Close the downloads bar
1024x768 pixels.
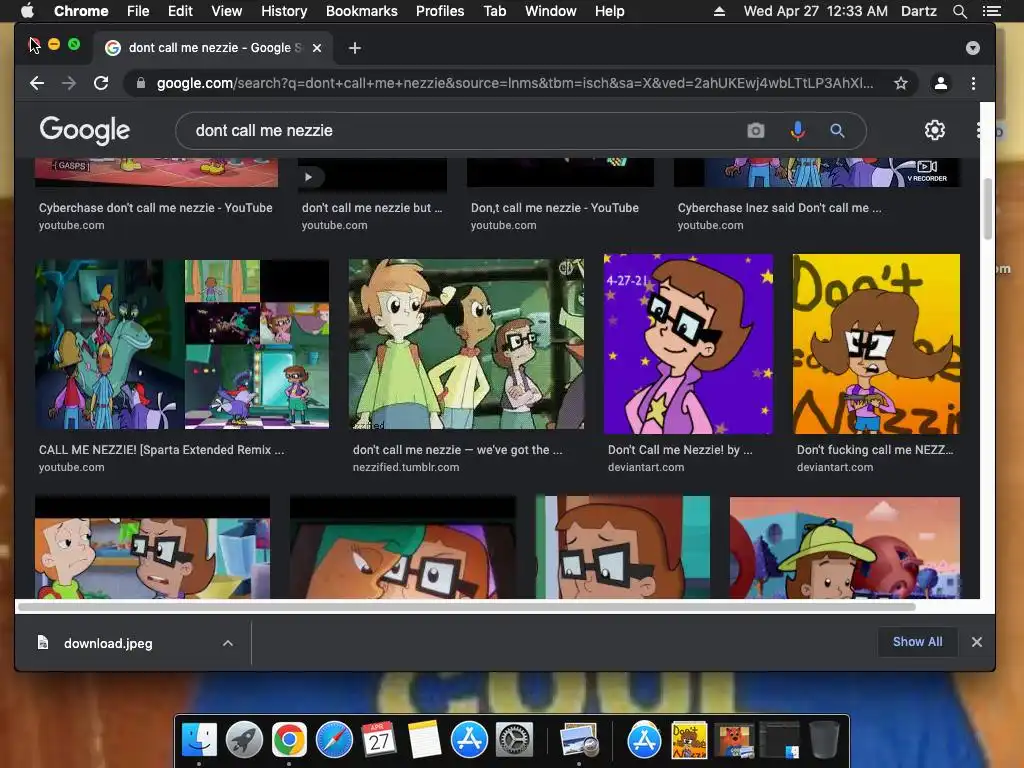(x=976, y=642)
